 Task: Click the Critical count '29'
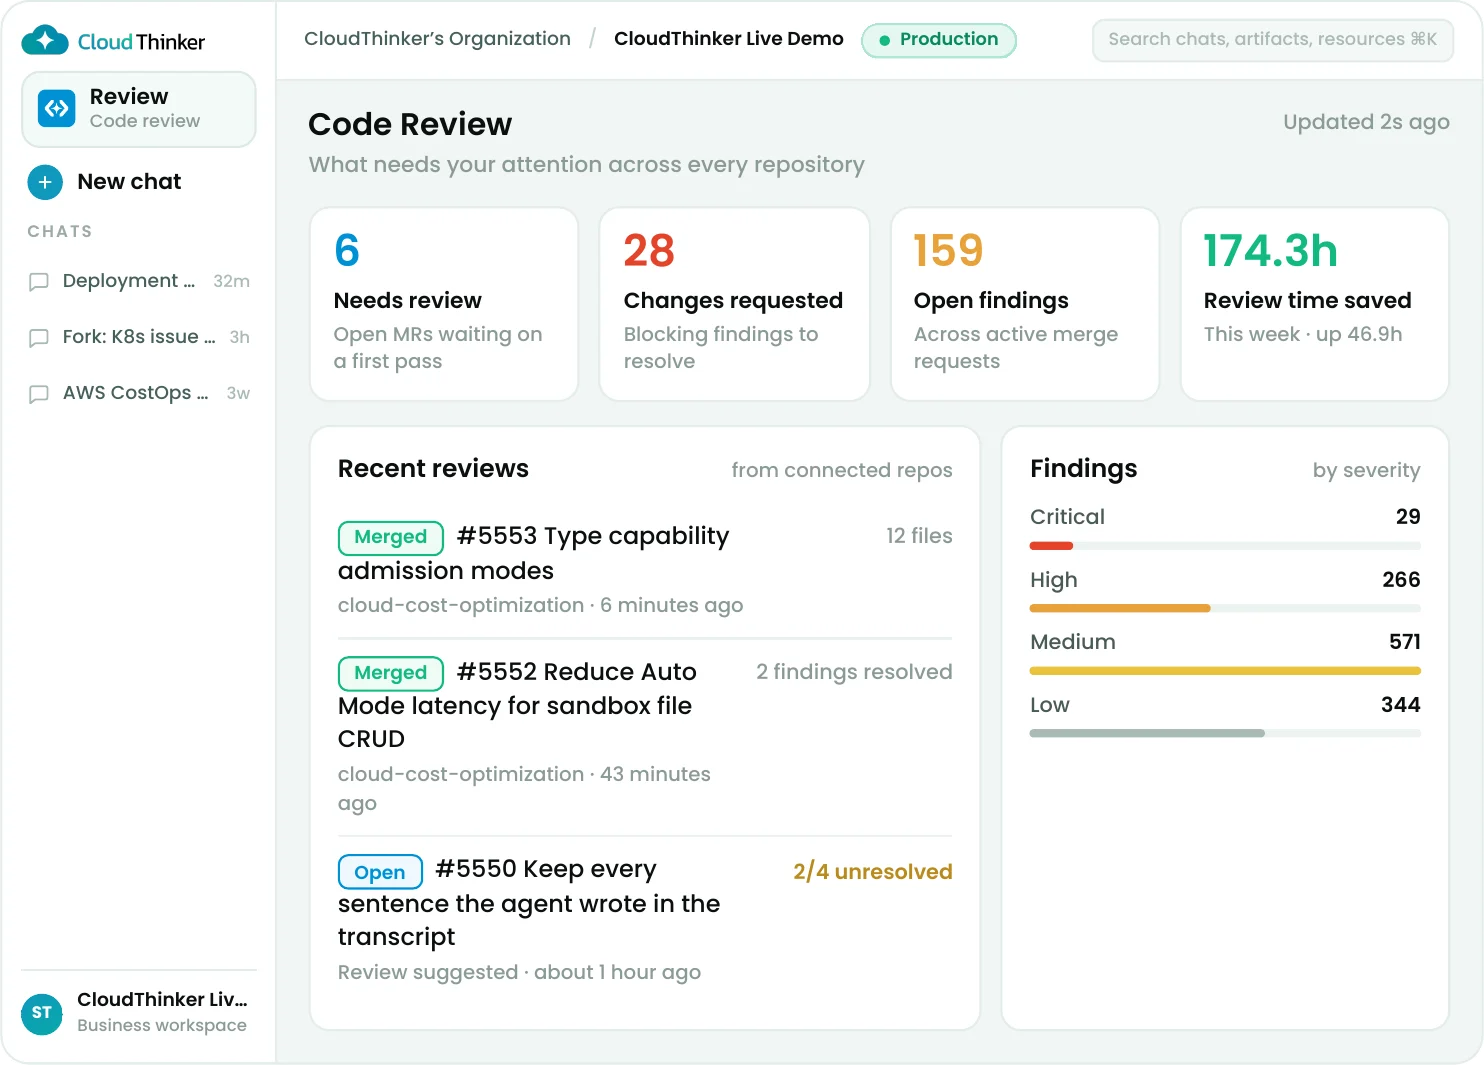(x=1408, y=517)
